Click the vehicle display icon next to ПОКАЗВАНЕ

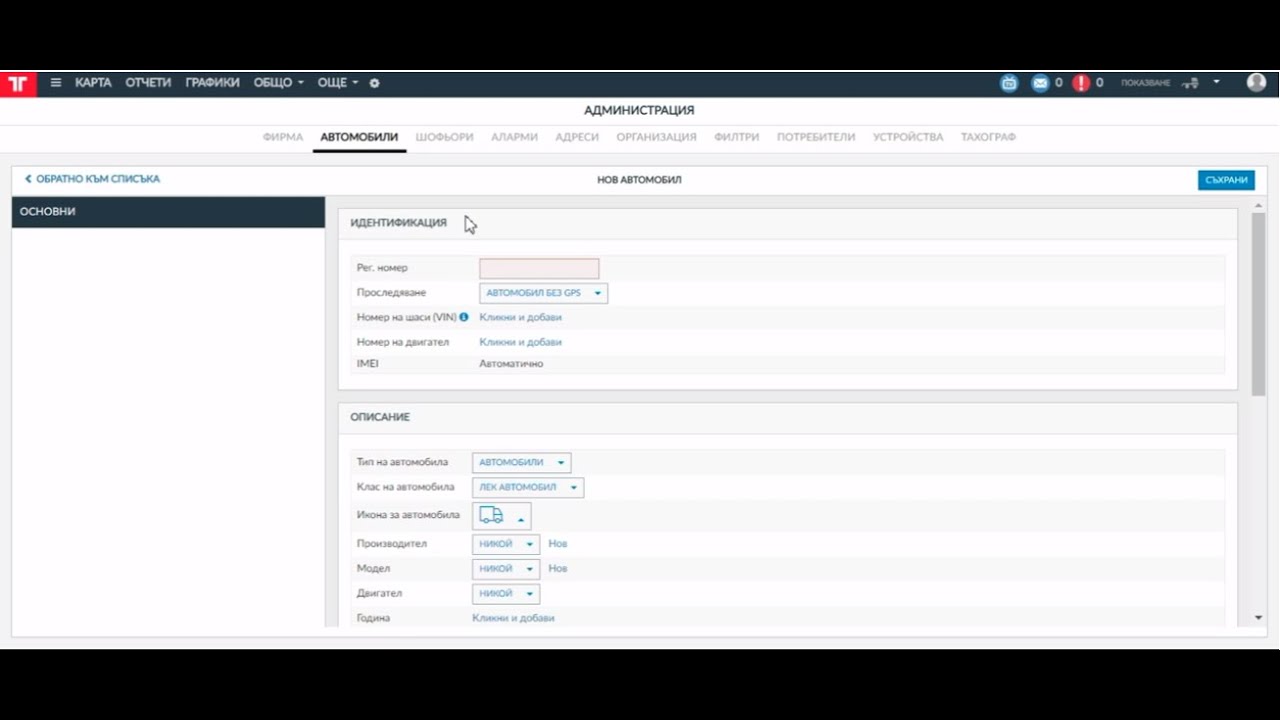click(1190, 83)
